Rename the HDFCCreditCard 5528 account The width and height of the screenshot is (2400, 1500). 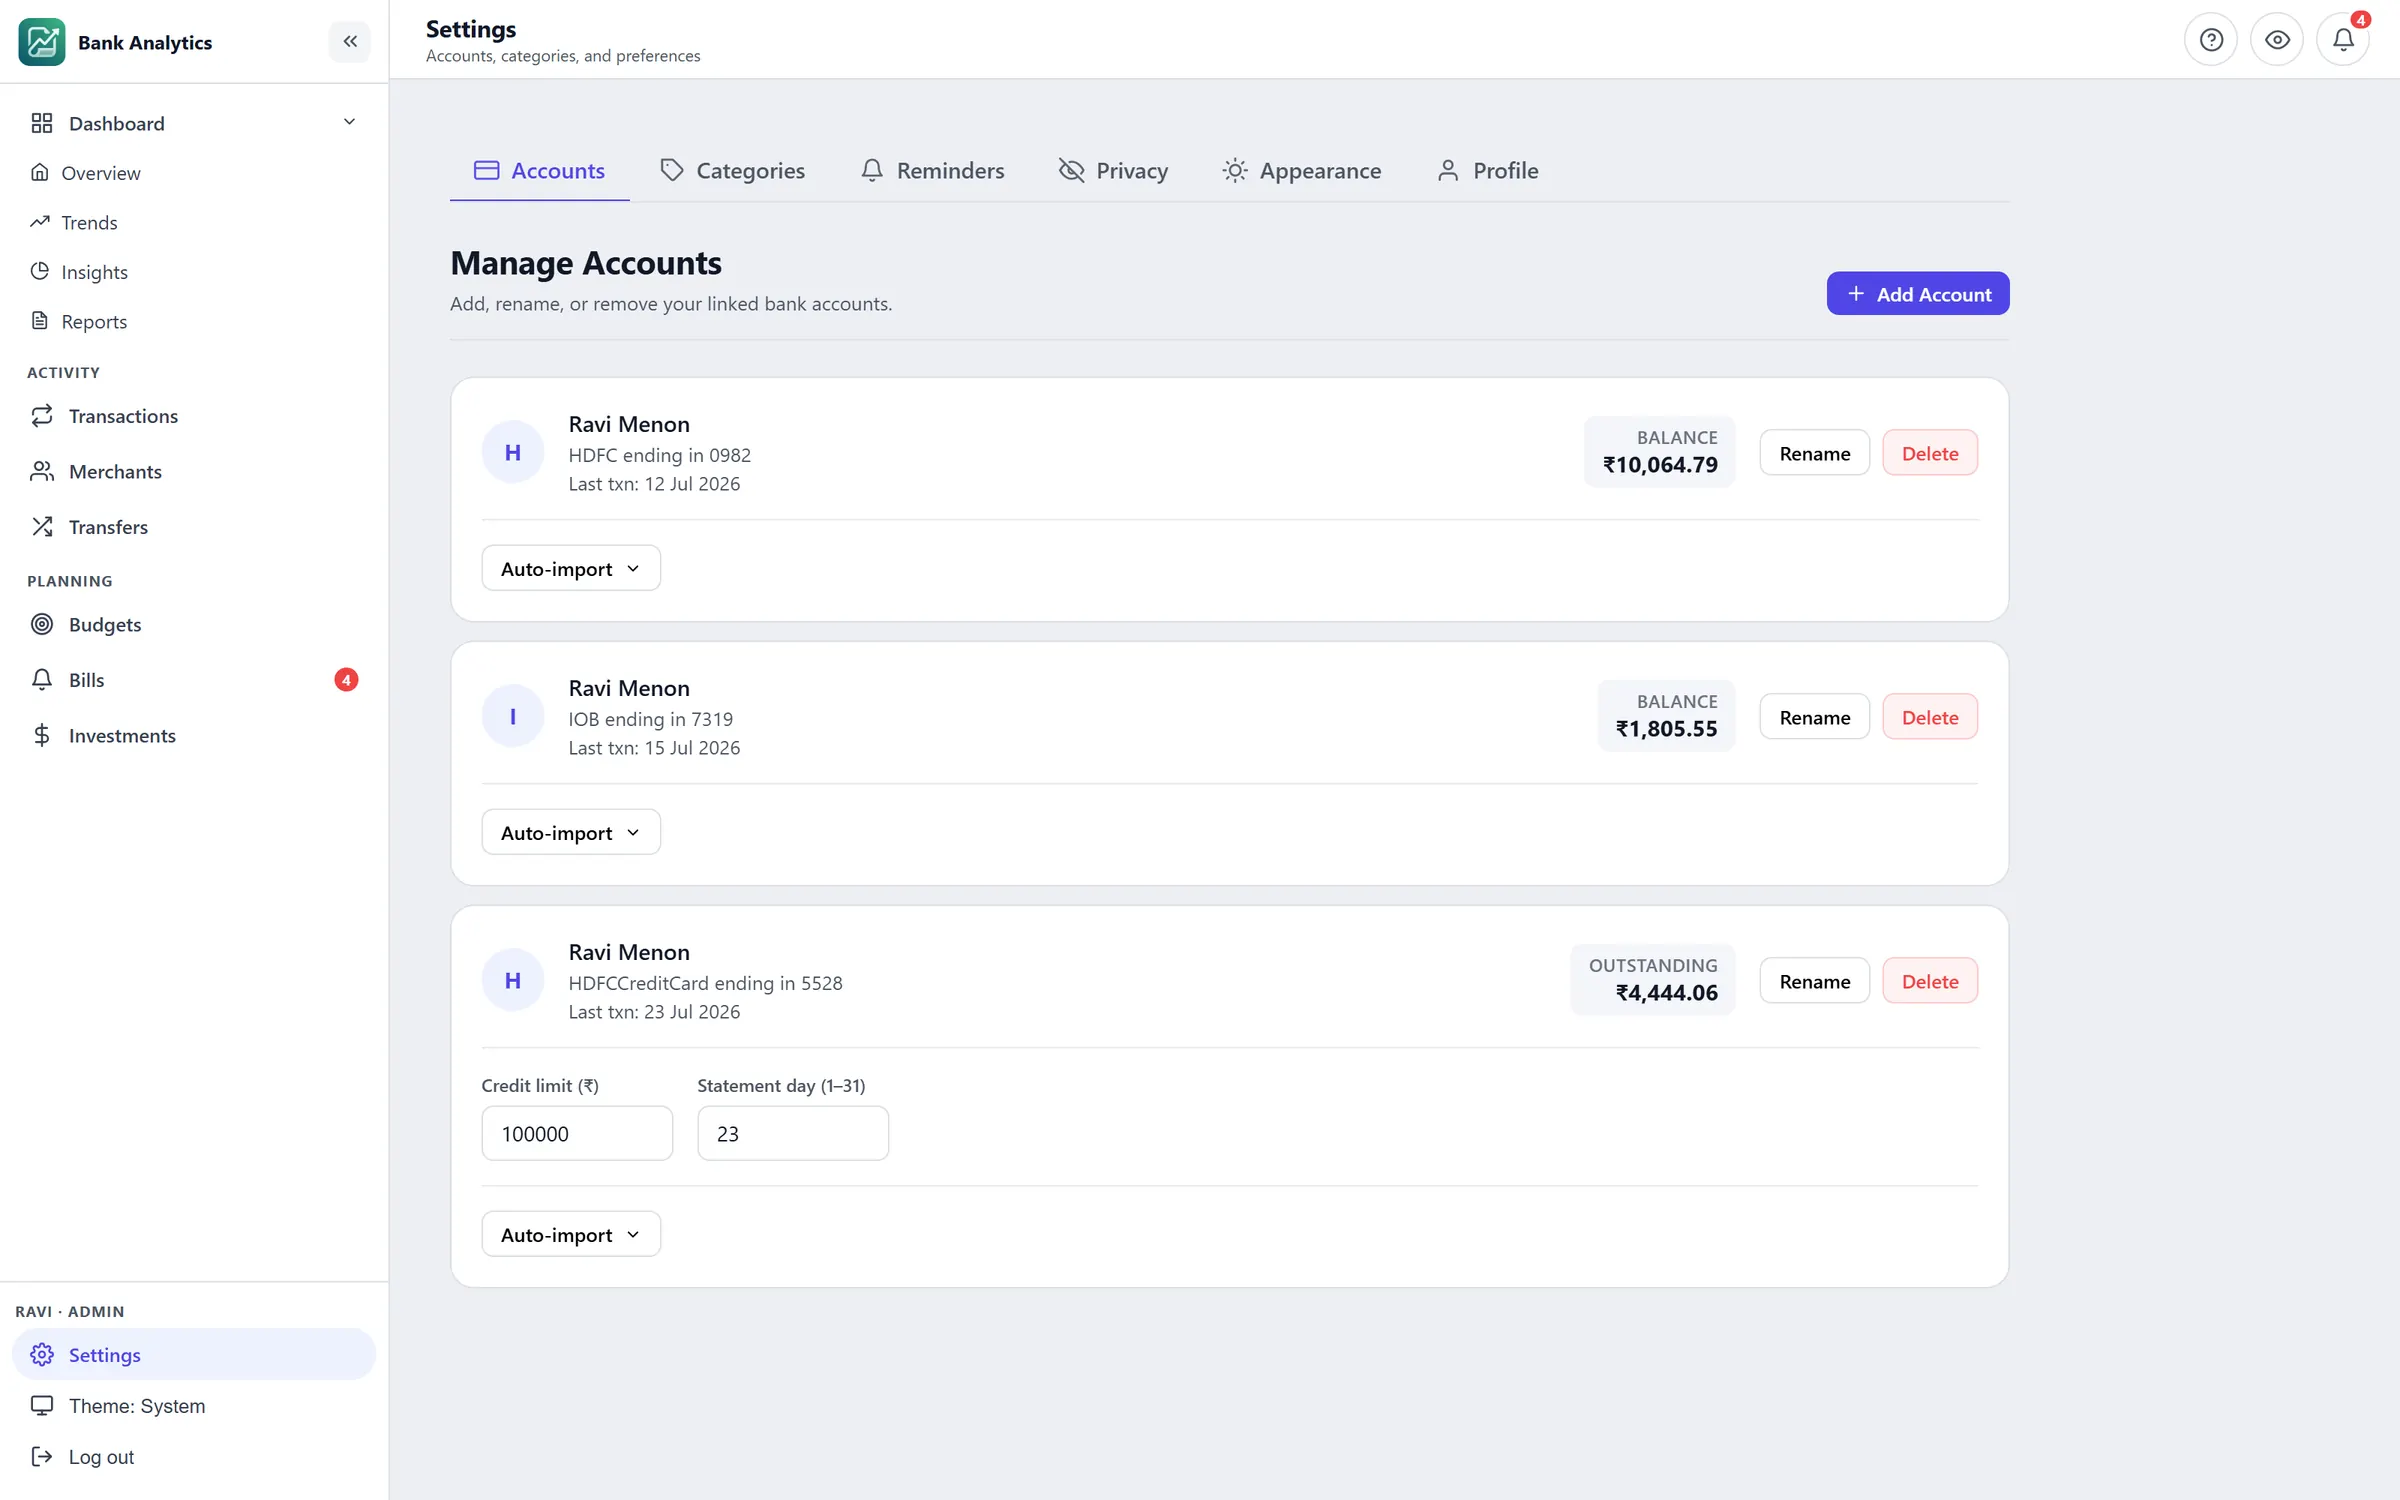coord(1814,981)
